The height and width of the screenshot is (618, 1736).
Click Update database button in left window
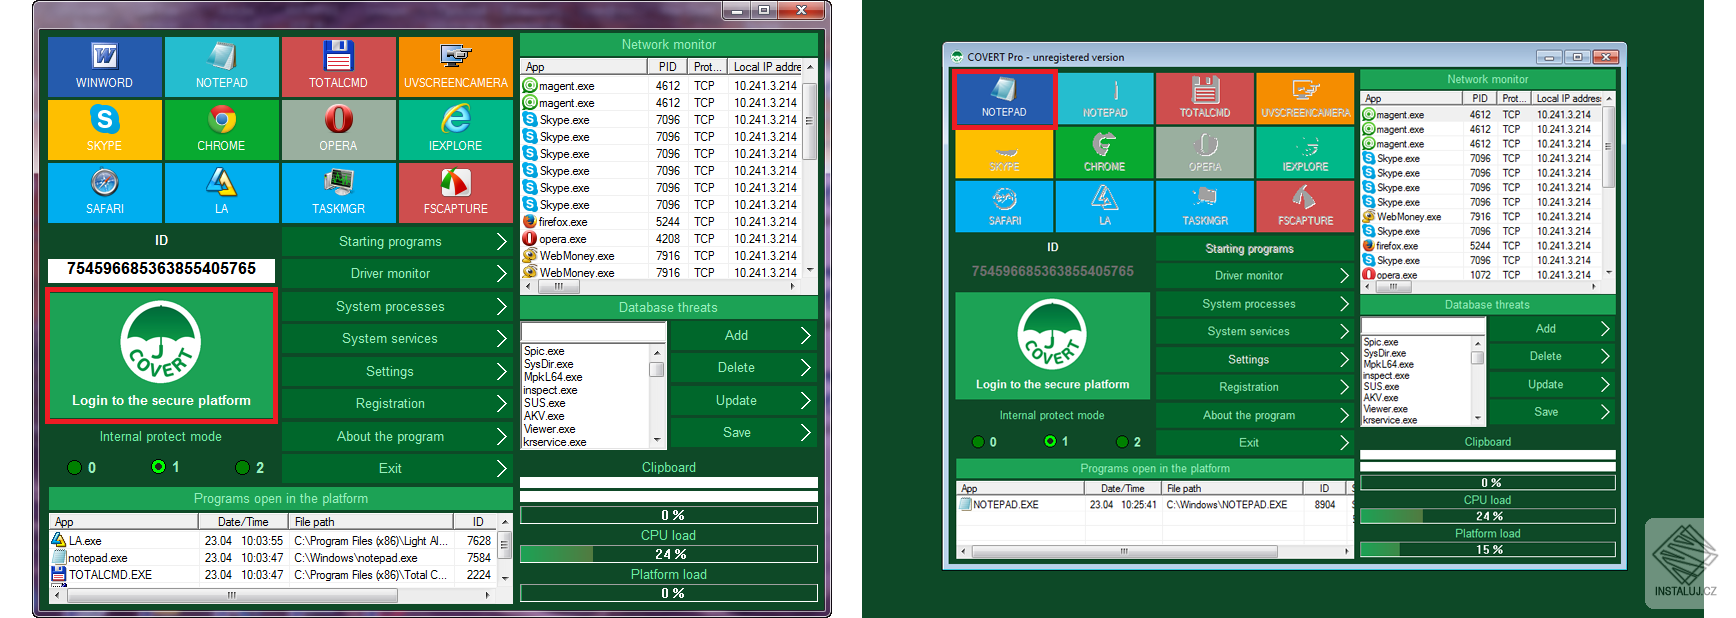coord(743,400)
